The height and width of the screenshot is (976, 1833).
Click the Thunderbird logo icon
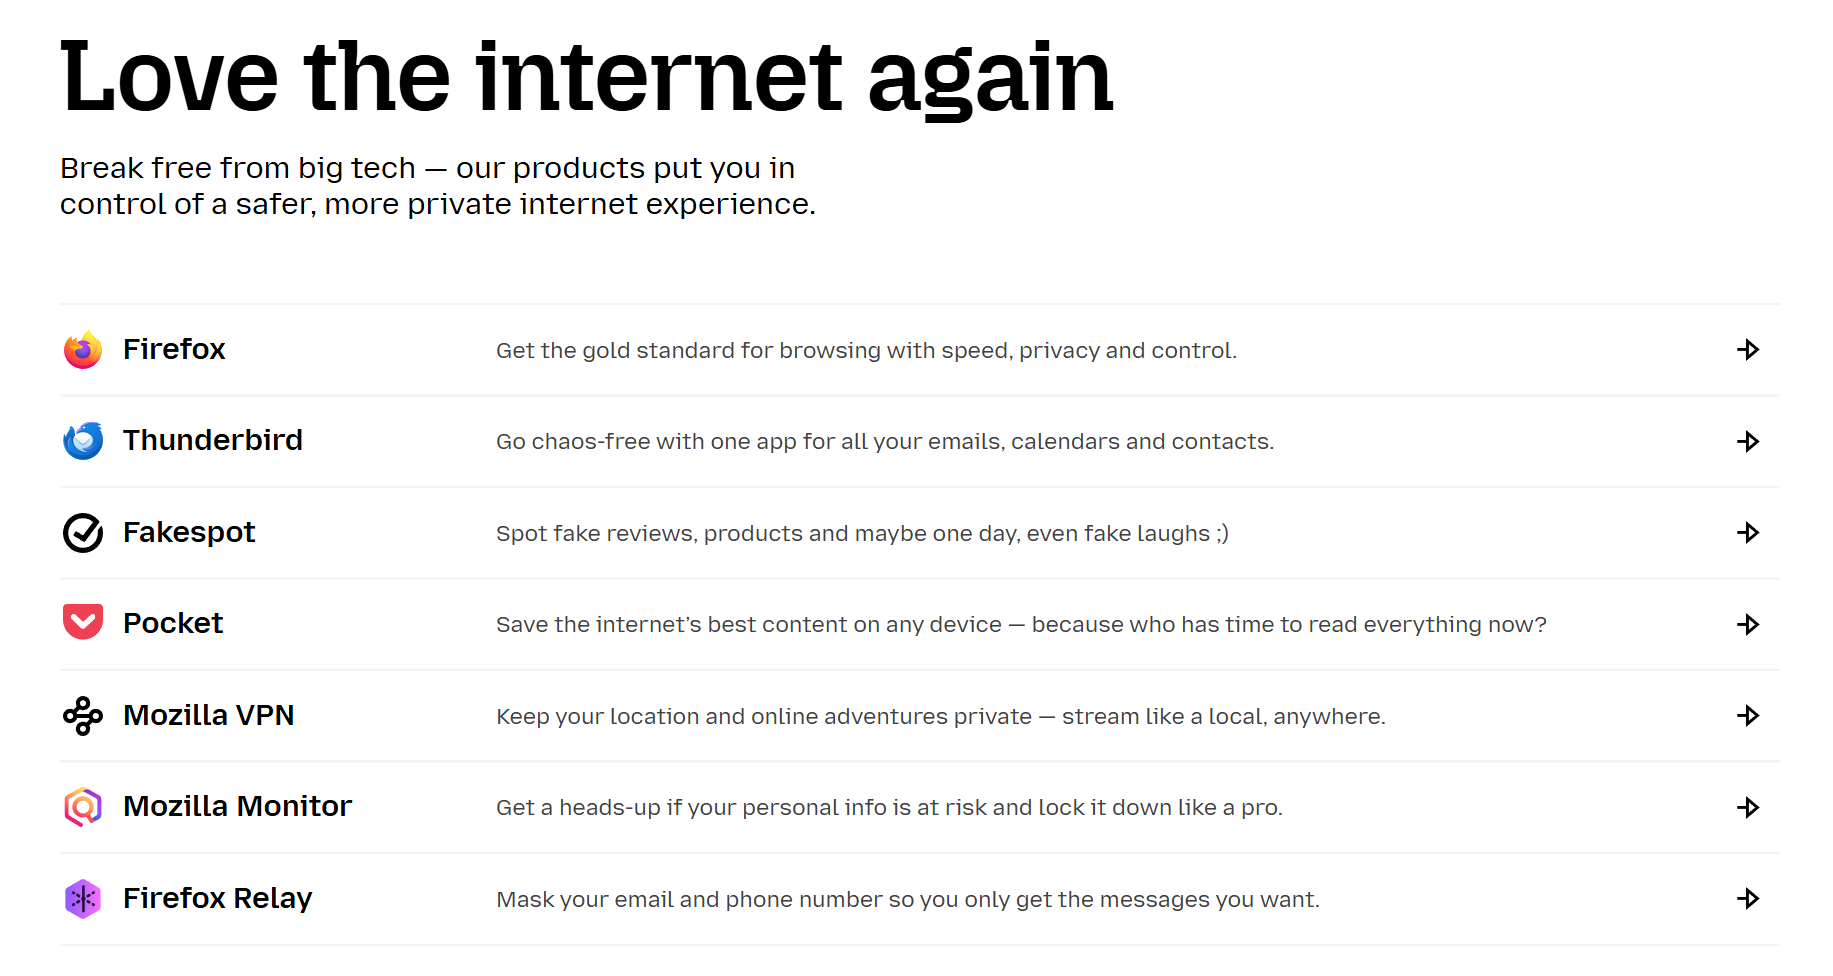coord(83,441)
